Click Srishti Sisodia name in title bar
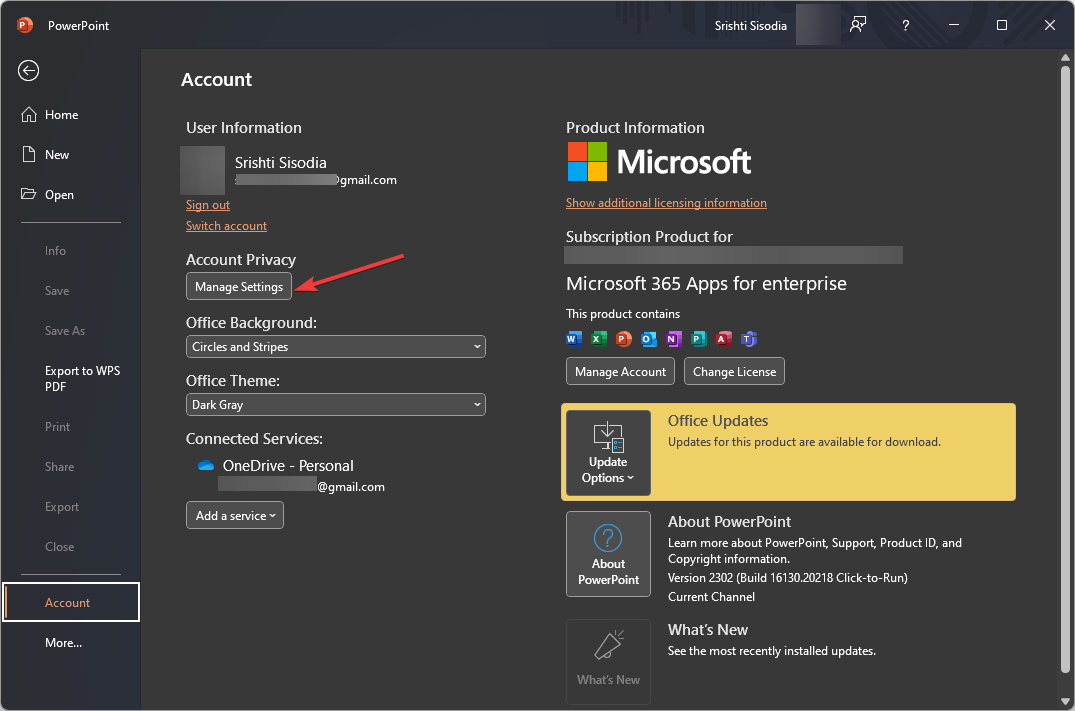Screen dimensions: 1075x711 click(750, 25)
